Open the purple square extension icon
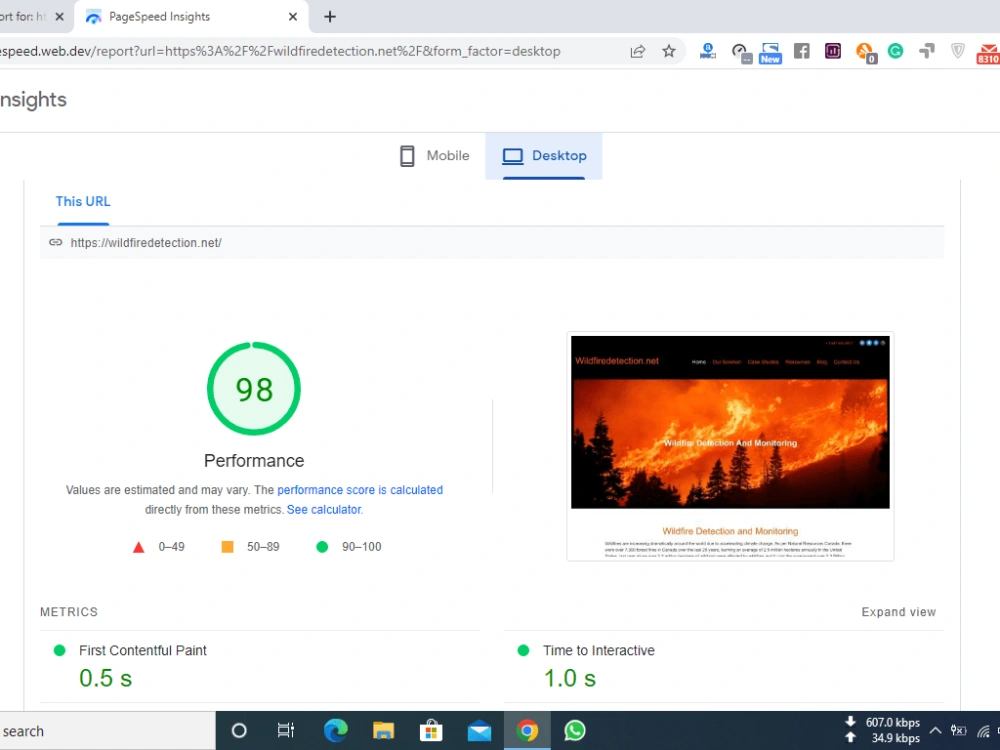The image size is (1000, 750). coord(833,51)
